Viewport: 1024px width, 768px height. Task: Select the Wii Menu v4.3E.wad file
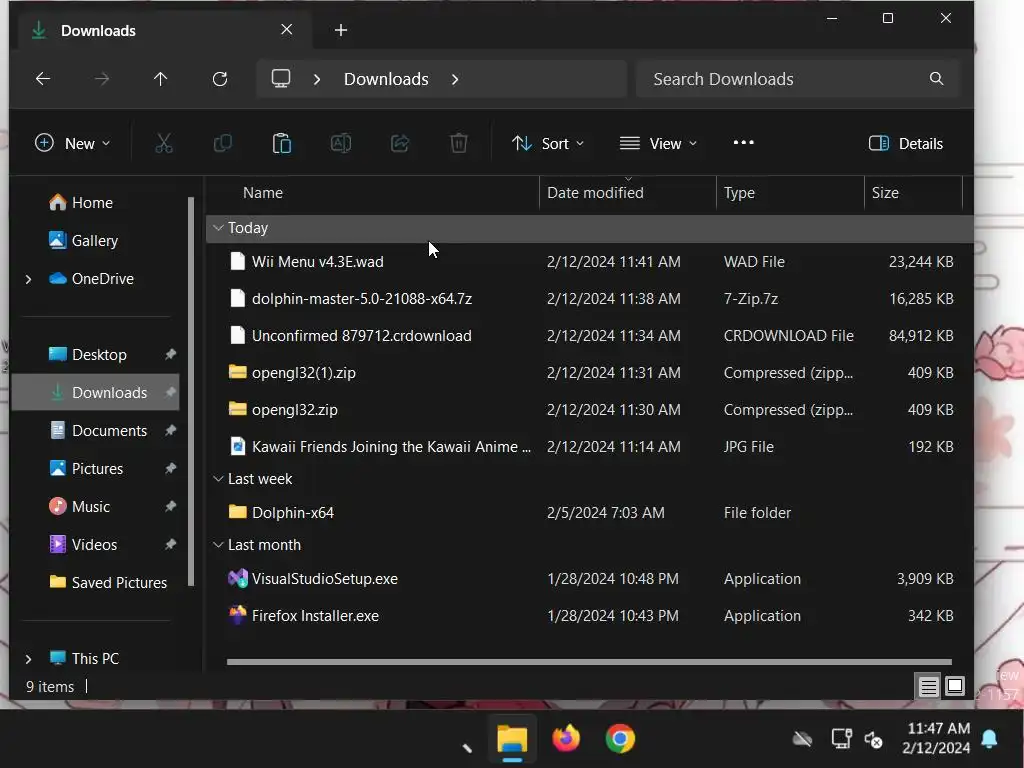click(x=588, y=261)
